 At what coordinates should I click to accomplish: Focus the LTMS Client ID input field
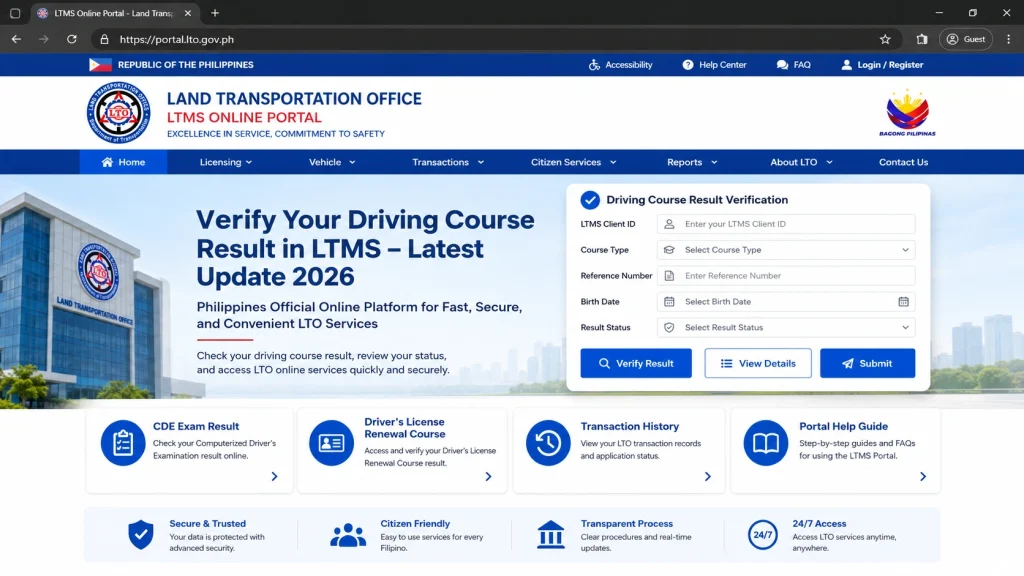pos(786,224)
